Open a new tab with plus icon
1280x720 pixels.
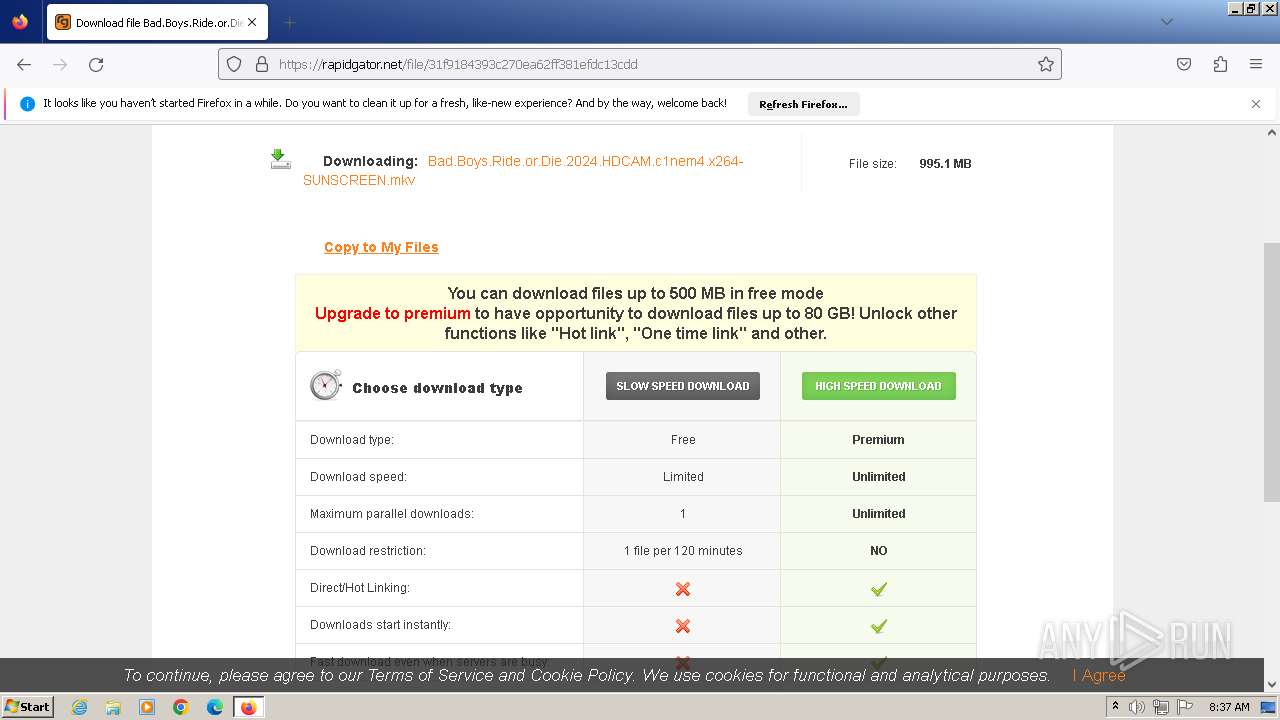pyautogui.click(x=289, y=22)
